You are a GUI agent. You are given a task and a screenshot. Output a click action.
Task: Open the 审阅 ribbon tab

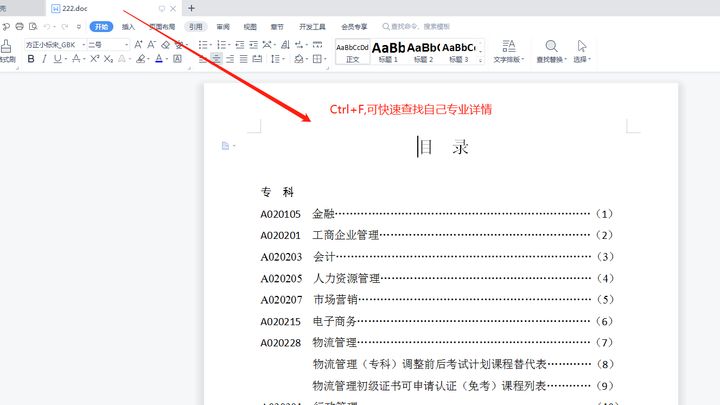pos(223,27)
